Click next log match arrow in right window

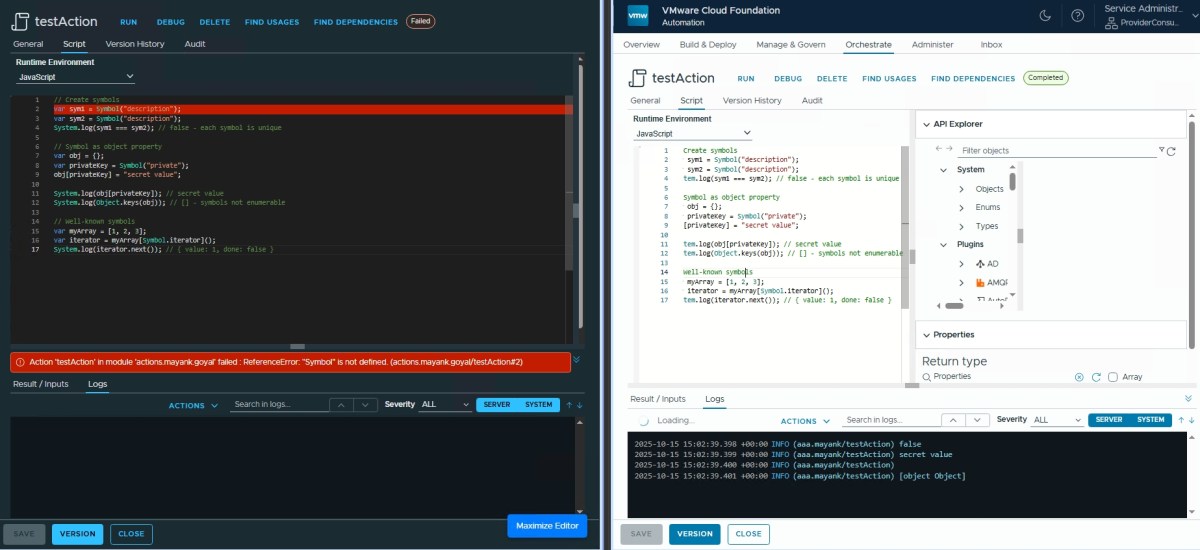(977, 420)
